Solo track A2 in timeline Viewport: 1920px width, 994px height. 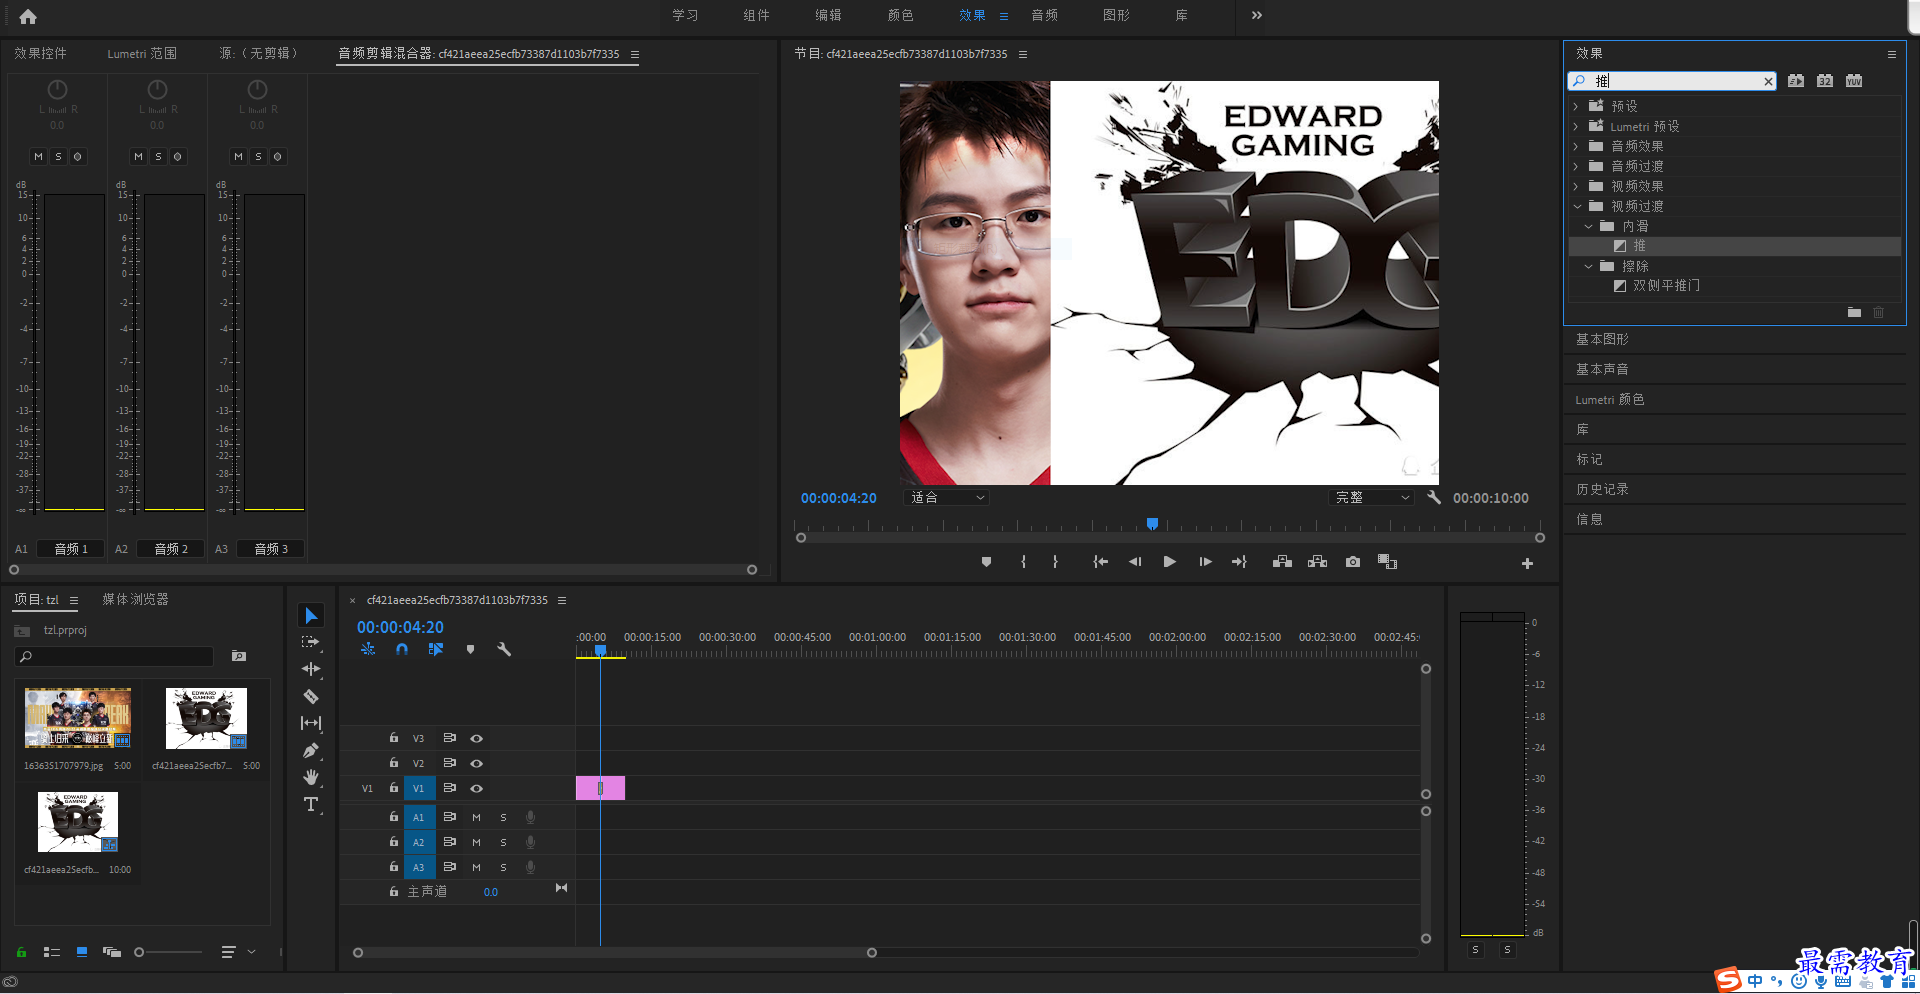[503, 842]
